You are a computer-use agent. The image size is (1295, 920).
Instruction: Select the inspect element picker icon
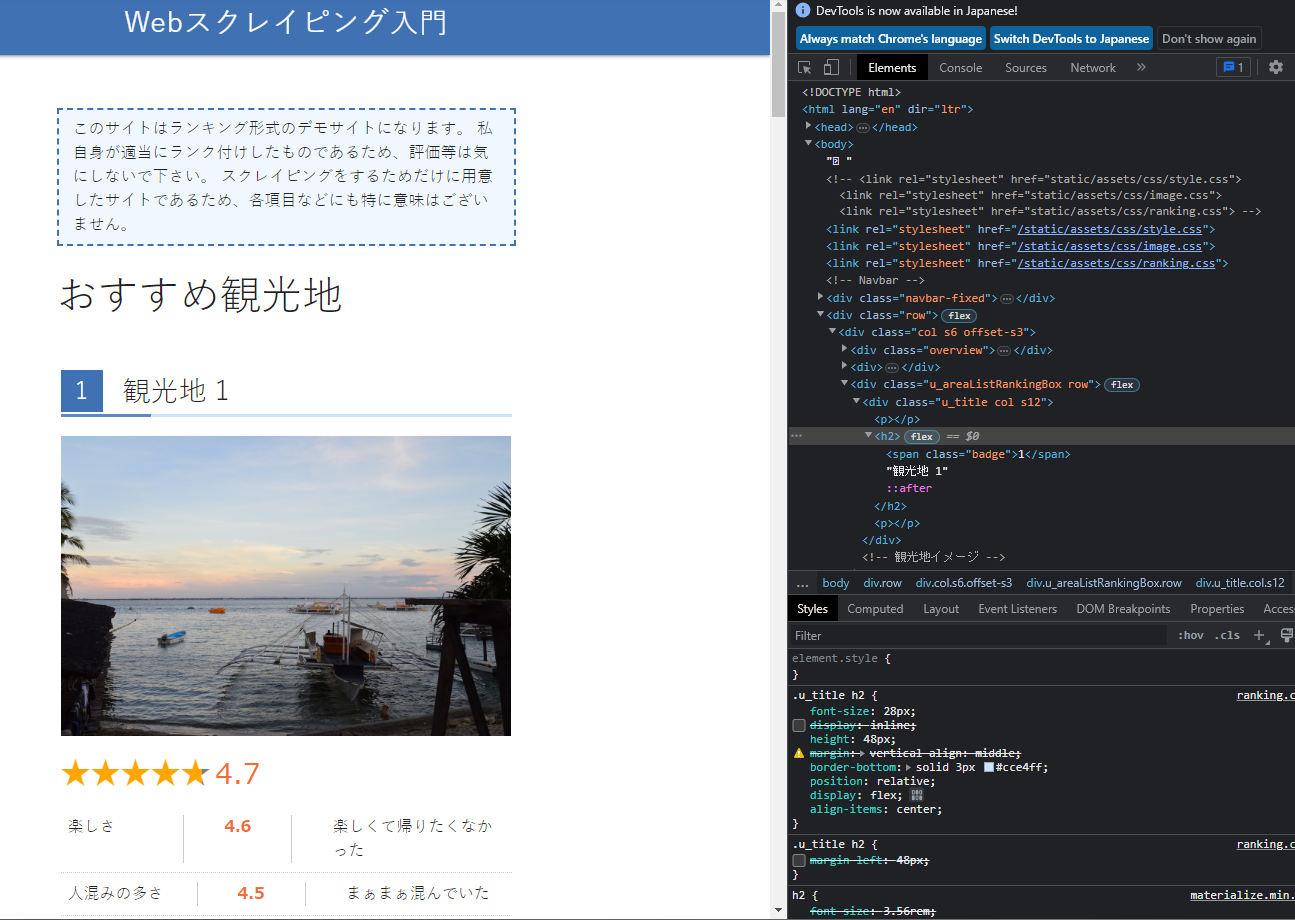pos(804,67)
